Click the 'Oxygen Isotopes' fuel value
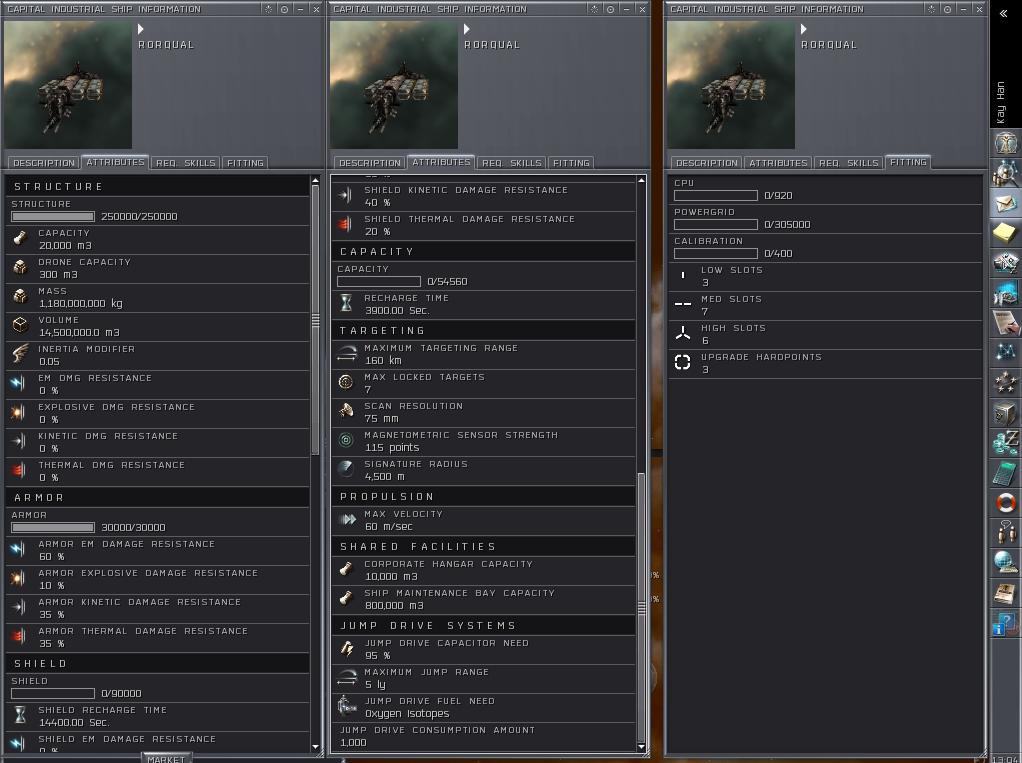This screenshot has height=763, width=1022. (x=407, y=713)
